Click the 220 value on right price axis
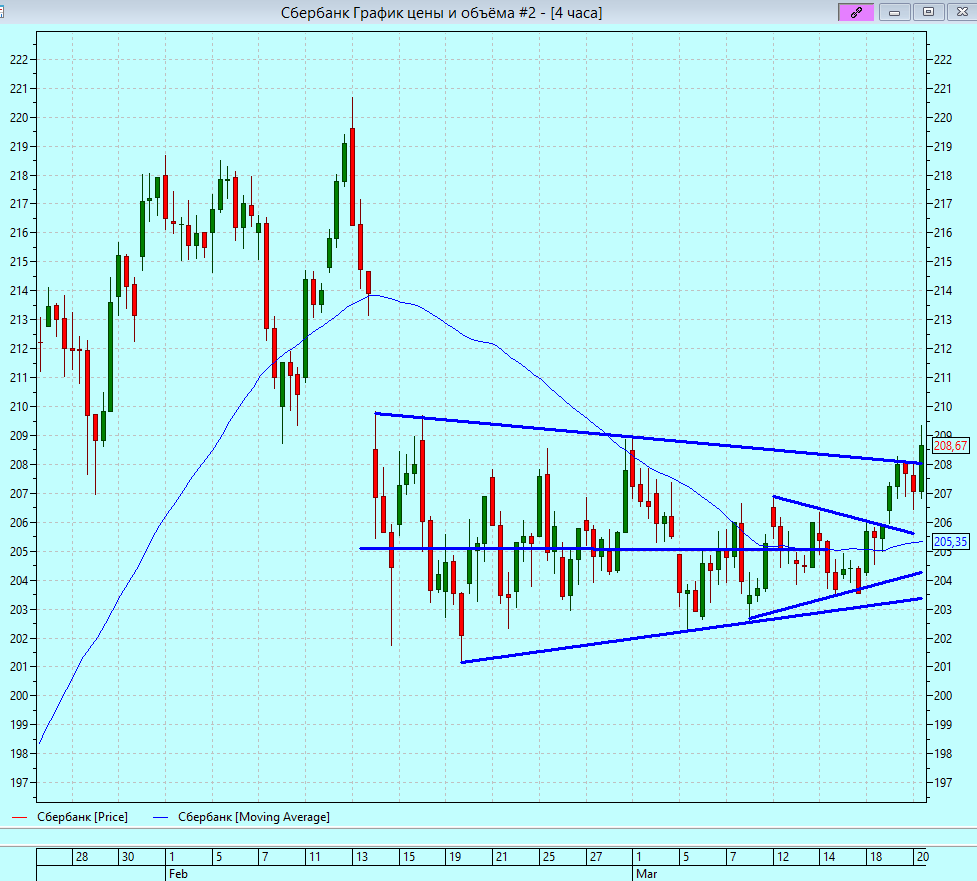The image size is (977, 881). tap(943, 118)
